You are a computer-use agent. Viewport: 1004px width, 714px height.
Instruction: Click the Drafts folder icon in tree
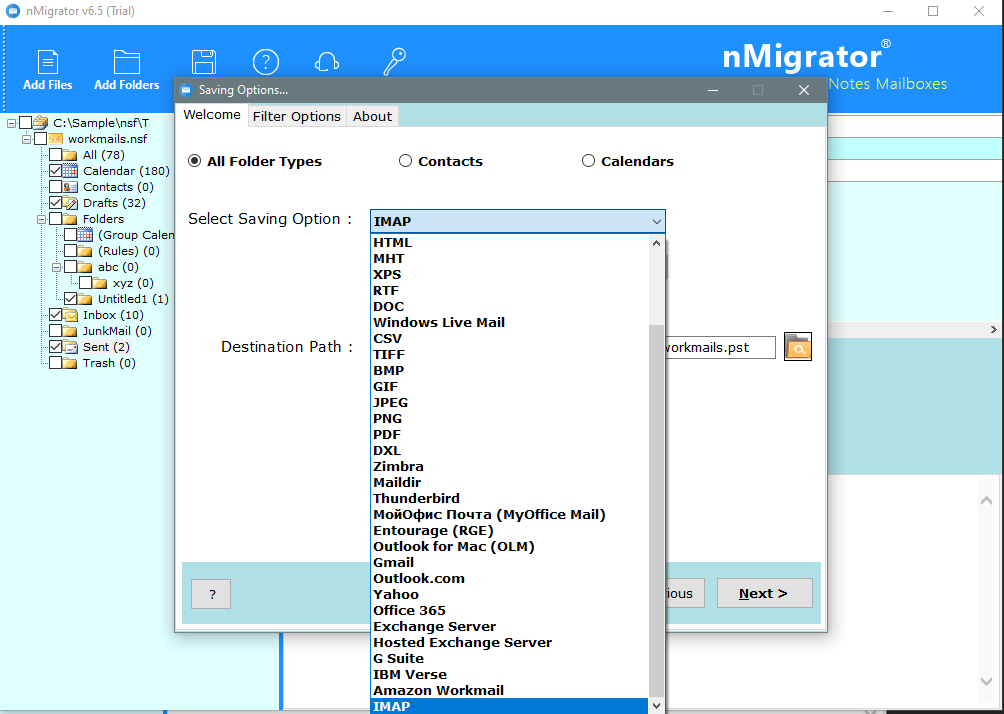(x=70, y=203)
